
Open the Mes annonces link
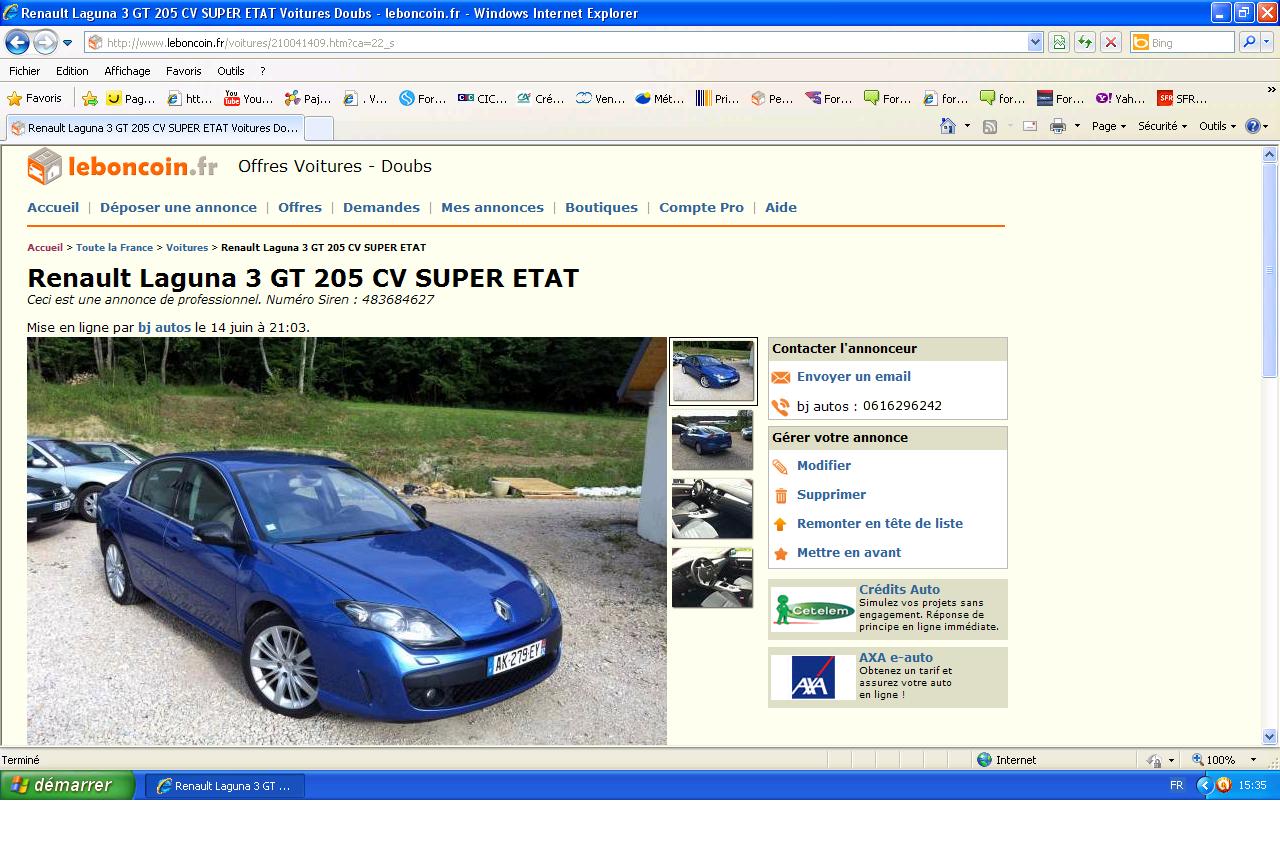pyautogui.click(x=492, y=207)
